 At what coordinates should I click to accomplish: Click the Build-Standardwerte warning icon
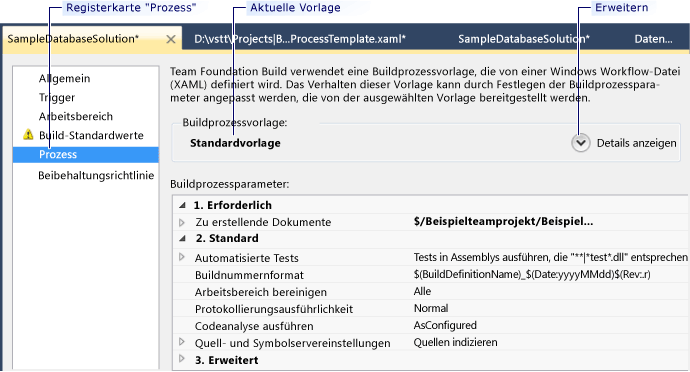pyautogui.click(x=29, y=135)
